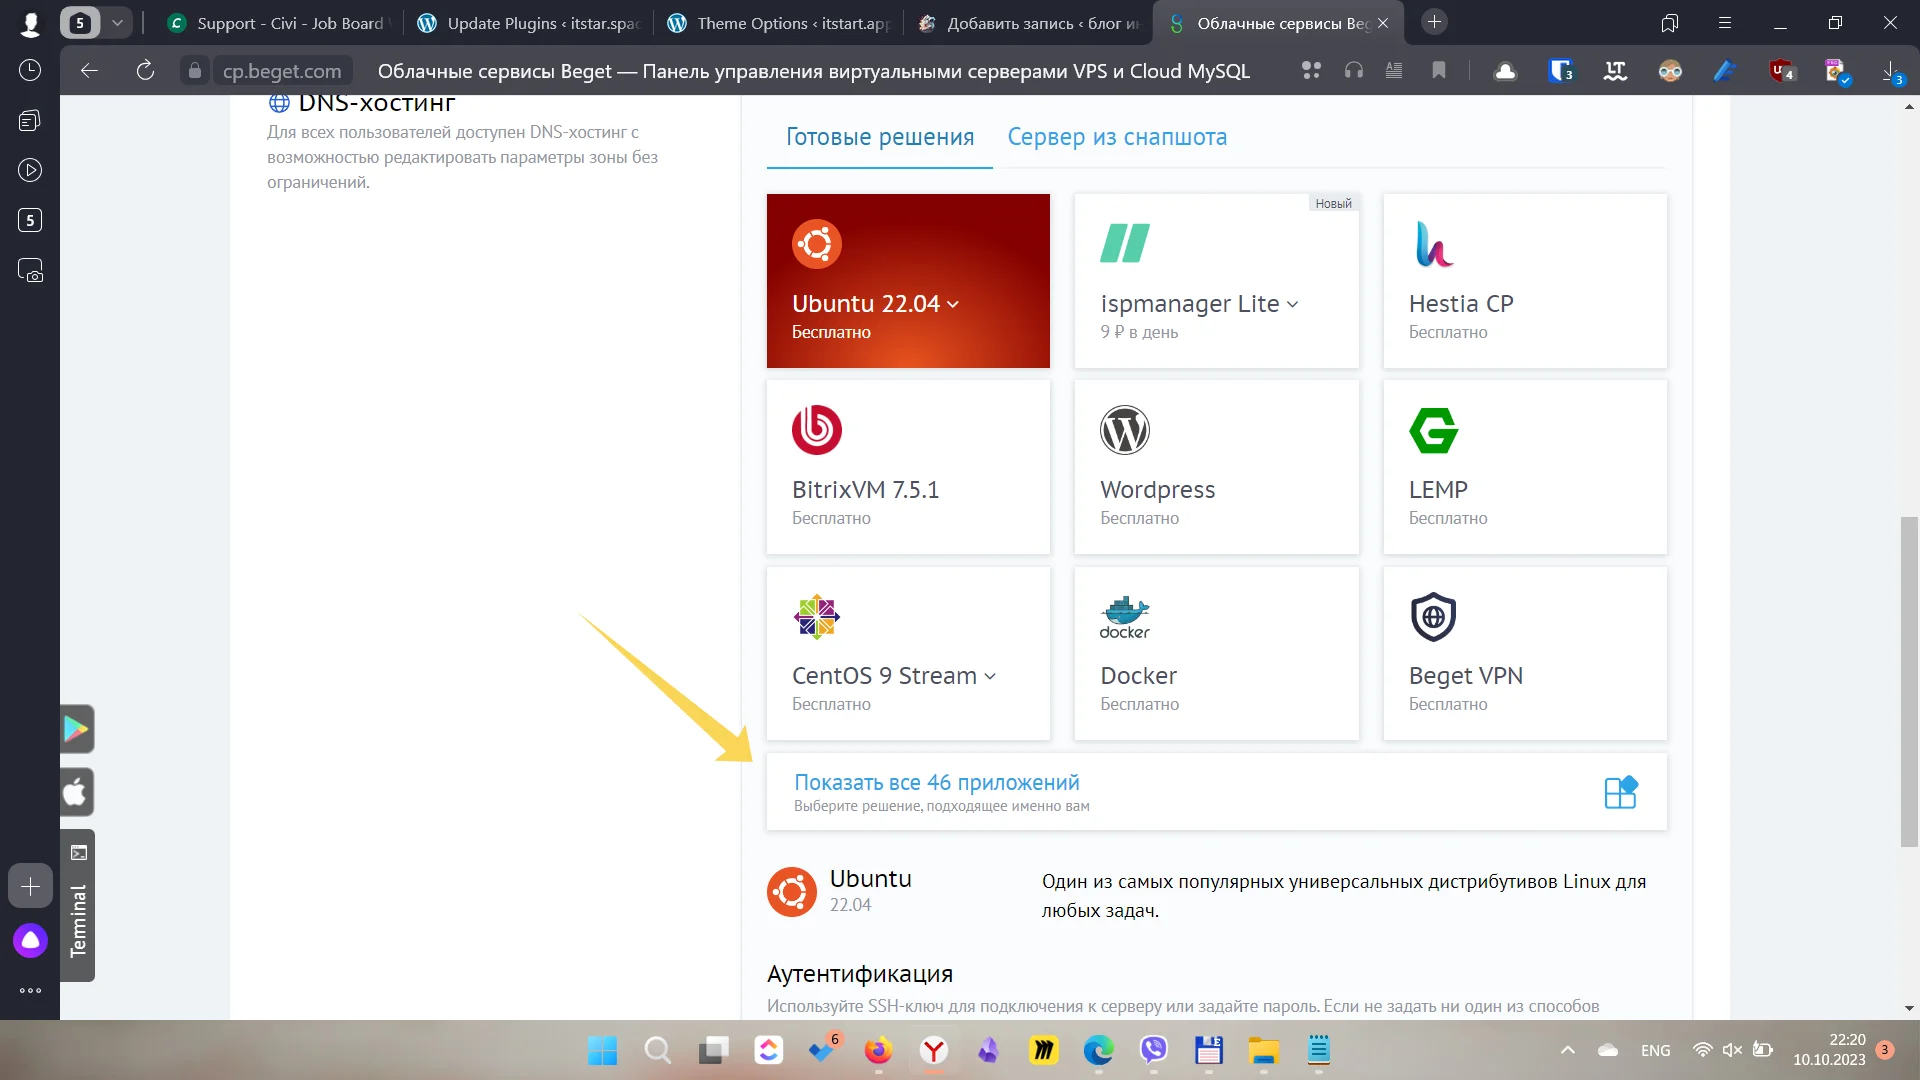Screen dimensions: 1920x1080
Task: Show site security lock information
Action: [195, 71]
